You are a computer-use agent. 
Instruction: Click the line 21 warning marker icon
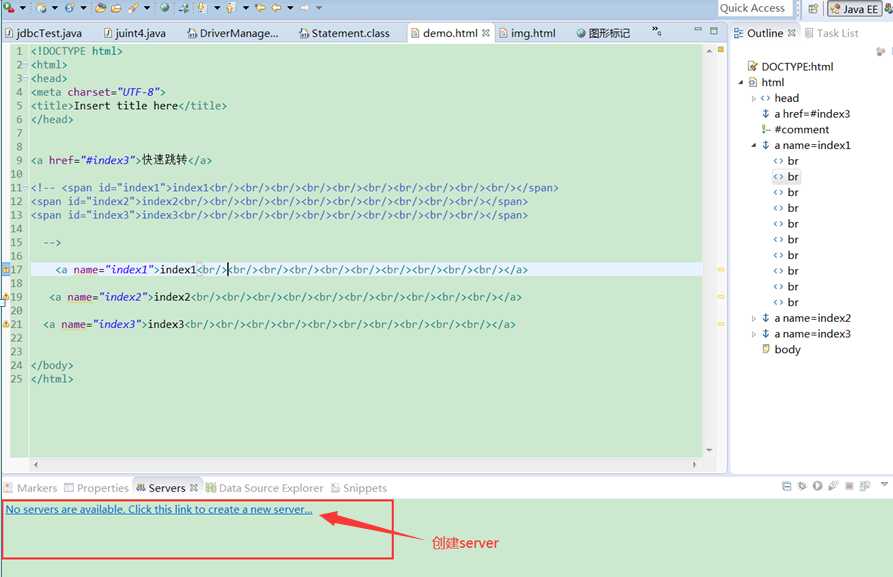(x=6, y=324)
